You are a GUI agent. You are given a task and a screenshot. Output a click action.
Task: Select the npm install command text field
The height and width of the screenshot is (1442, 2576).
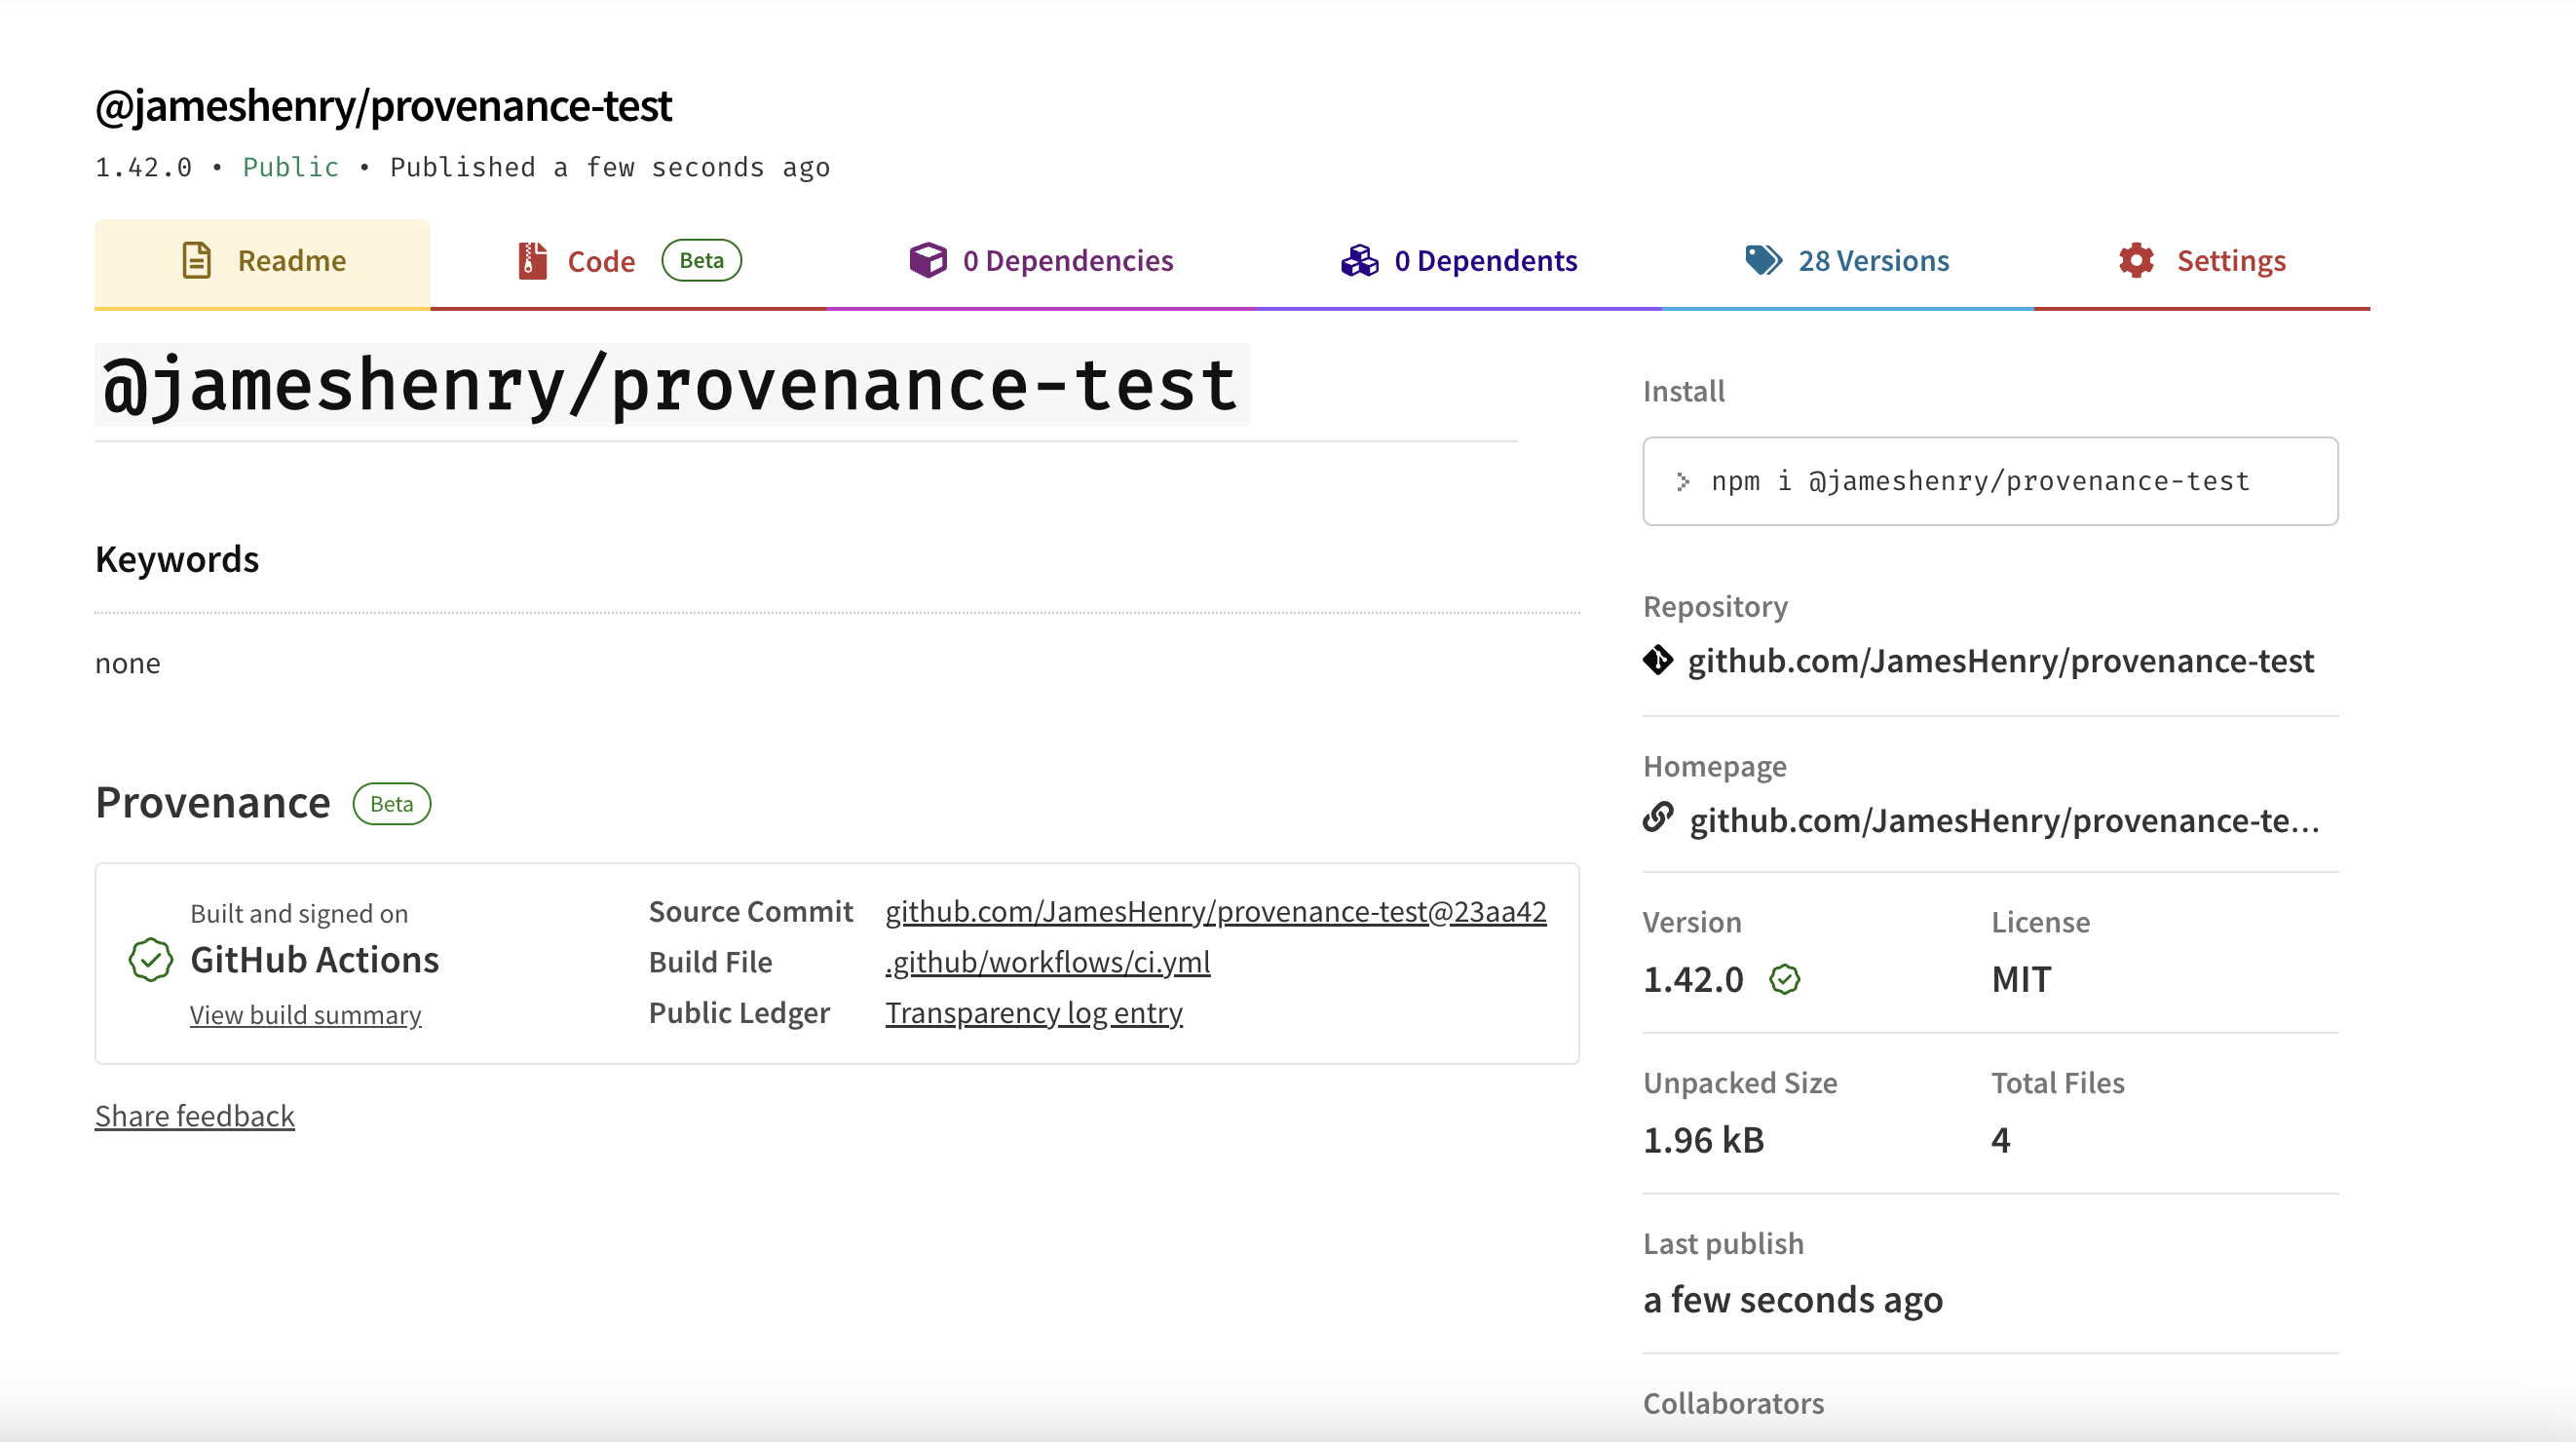[1988, 481]
